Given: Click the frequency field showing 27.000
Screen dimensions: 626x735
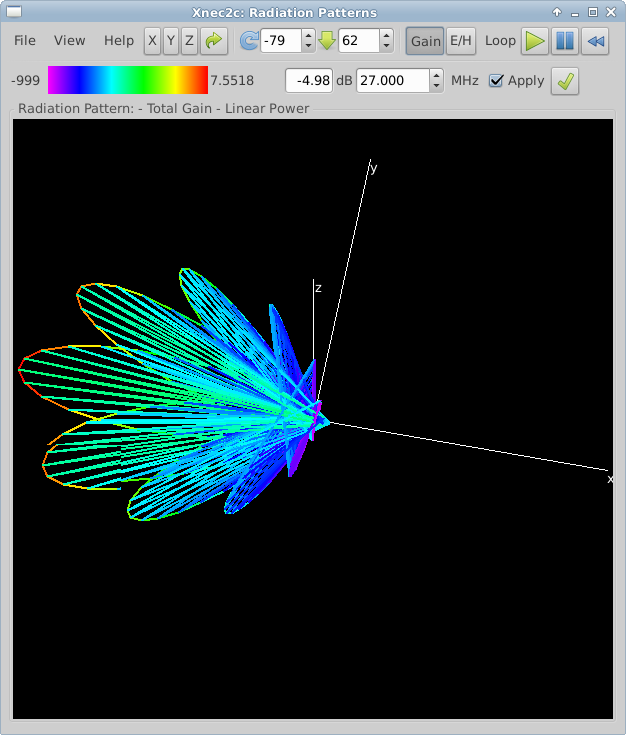Looking at the screenshot, I should (x=393, y=81).
